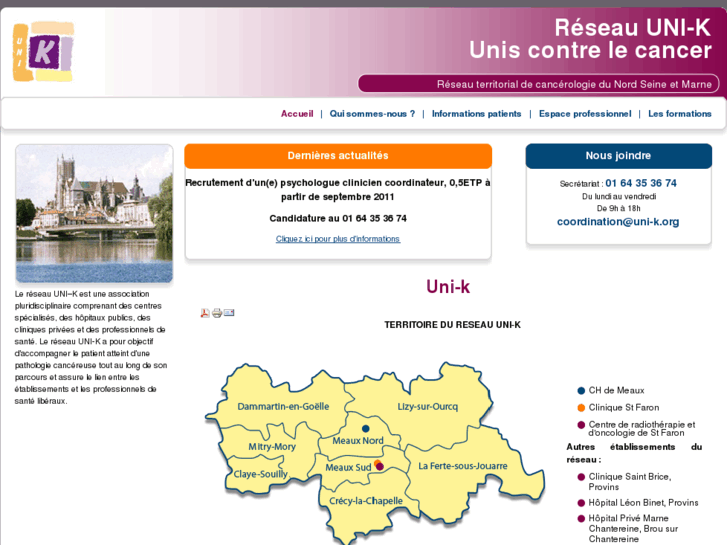The width and height of the screenshot is (727, 545).
Task: Select Crécy-la-Chapelle on the map
Action: (x=366, y=501)
